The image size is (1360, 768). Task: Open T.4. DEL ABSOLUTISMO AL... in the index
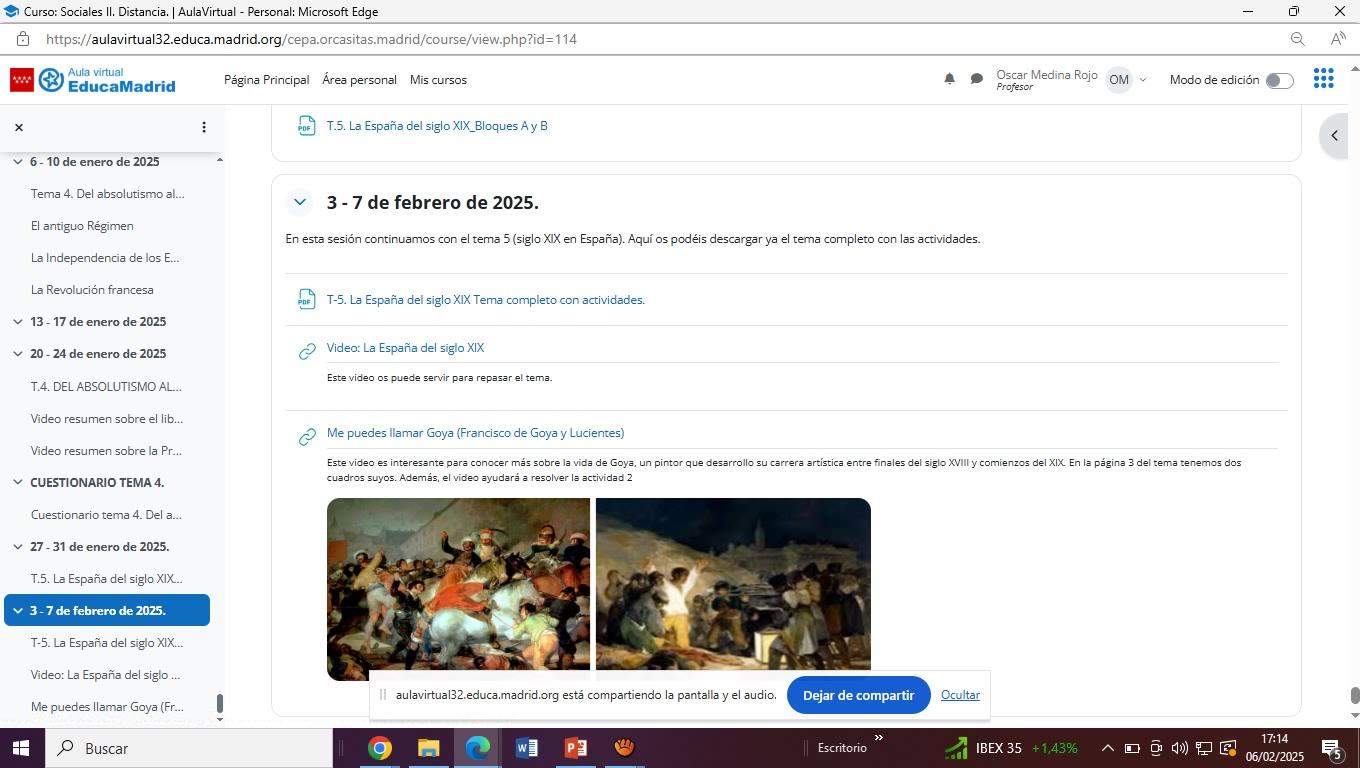tap(106, 387)
